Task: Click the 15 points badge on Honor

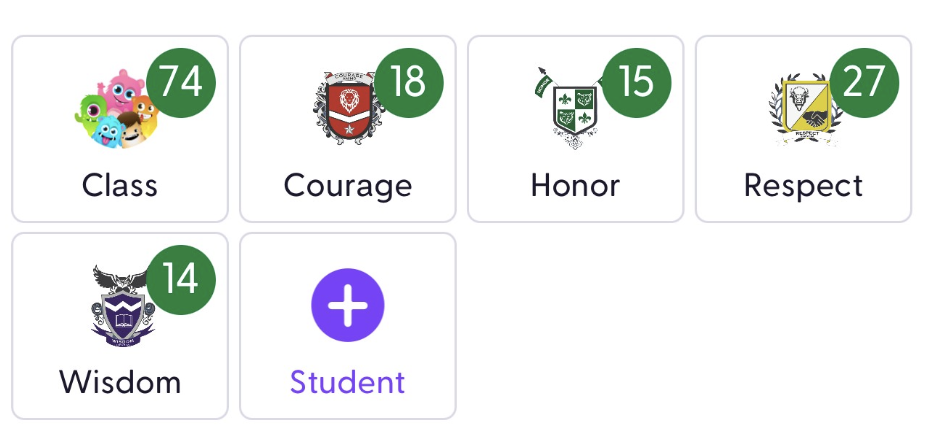Action: pos(637,82)
